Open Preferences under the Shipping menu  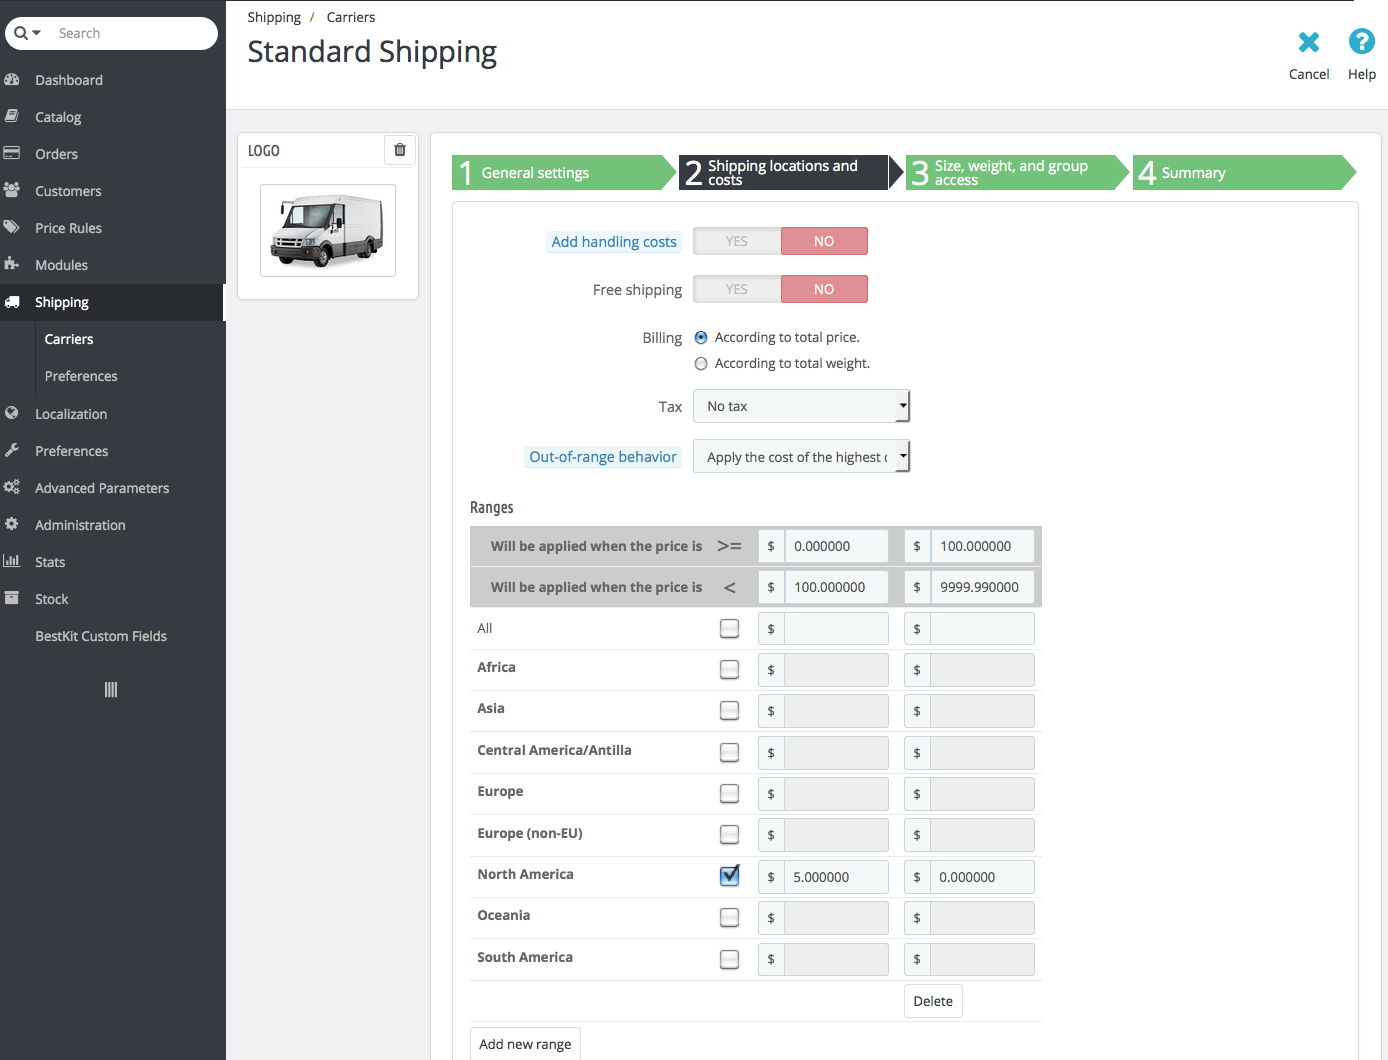click(x=81, y=376)
